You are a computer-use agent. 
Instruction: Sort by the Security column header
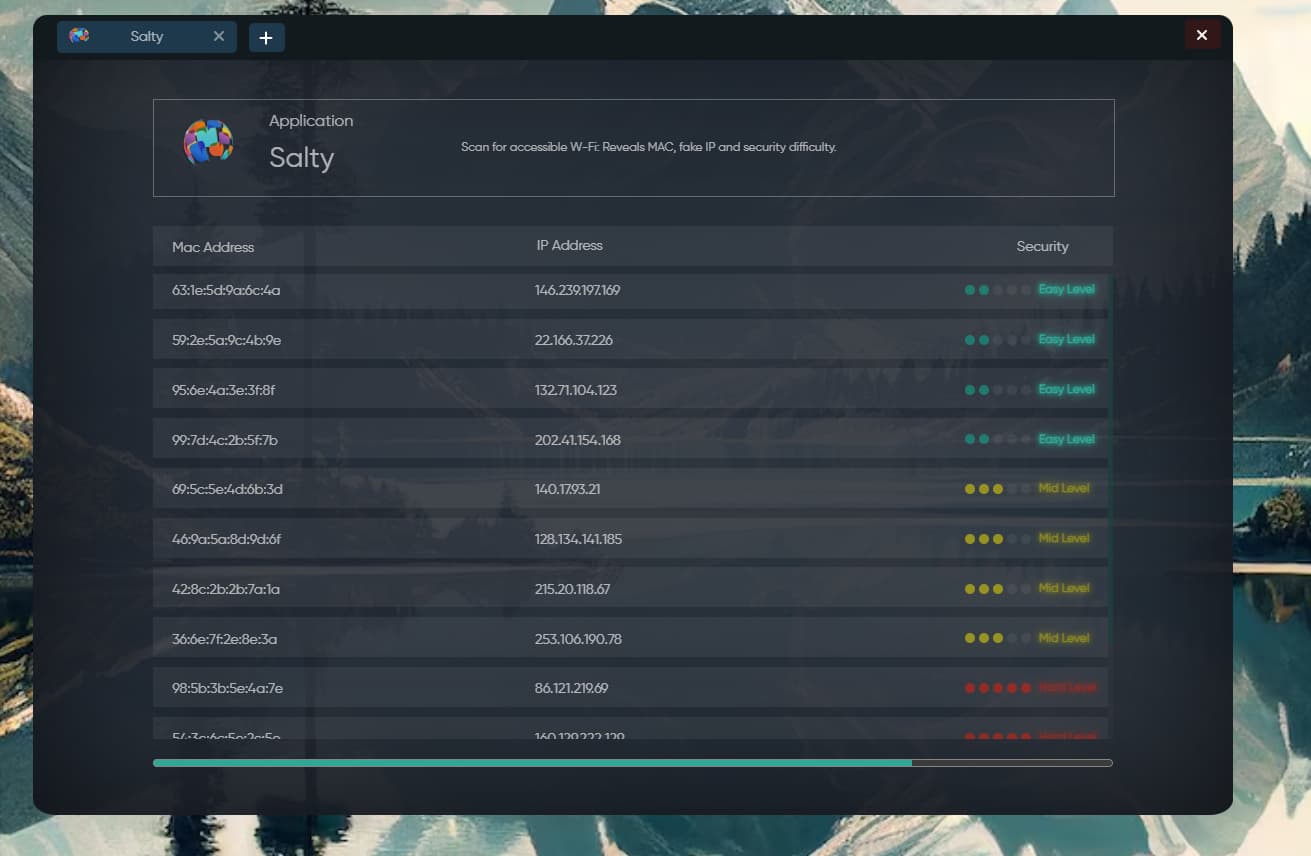point(1042,246)
